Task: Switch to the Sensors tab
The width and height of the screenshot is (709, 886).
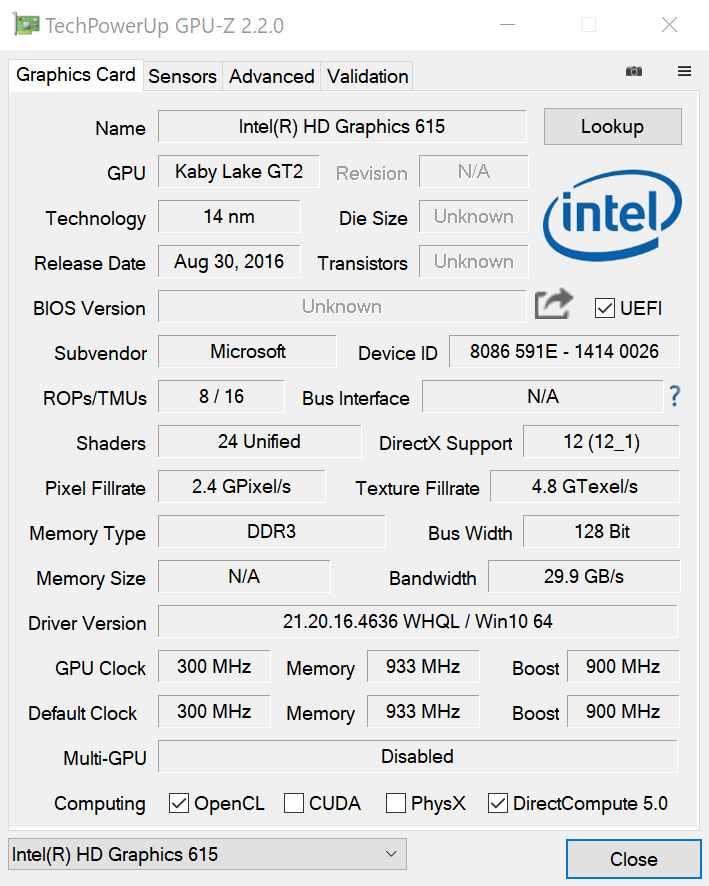Action: (x=182, y=76)
